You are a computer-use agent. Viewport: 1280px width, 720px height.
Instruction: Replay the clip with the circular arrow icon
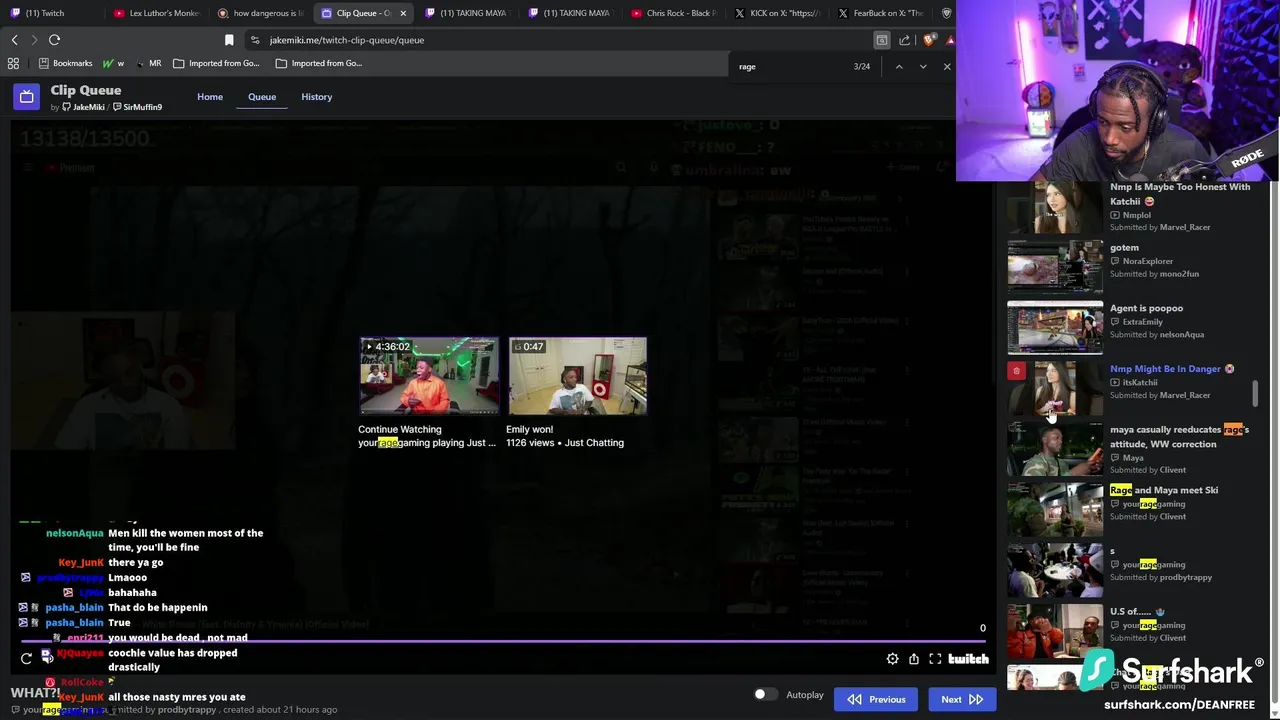click(26, 658)
